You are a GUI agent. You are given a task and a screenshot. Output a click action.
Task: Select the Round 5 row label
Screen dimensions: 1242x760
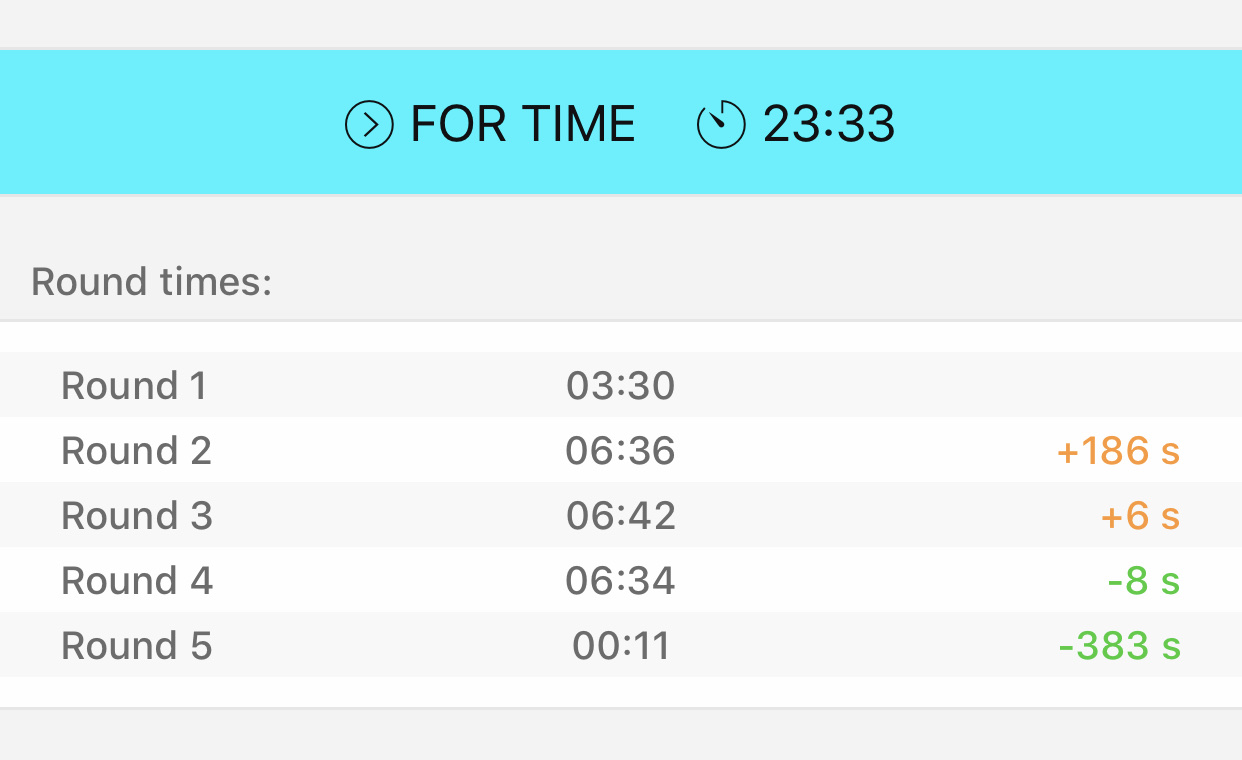click(x=137, y=646)
